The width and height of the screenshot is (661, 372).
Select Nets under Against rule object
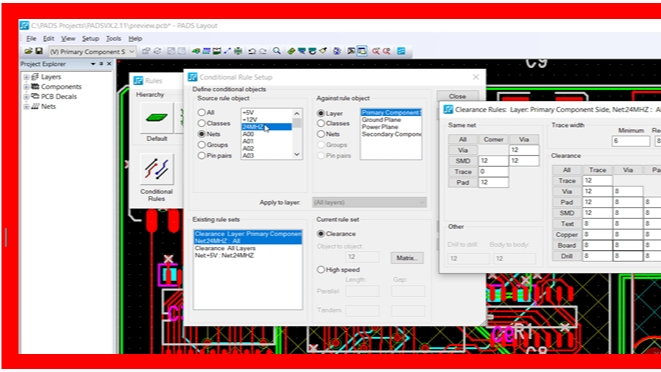click(x=321, y=134)
